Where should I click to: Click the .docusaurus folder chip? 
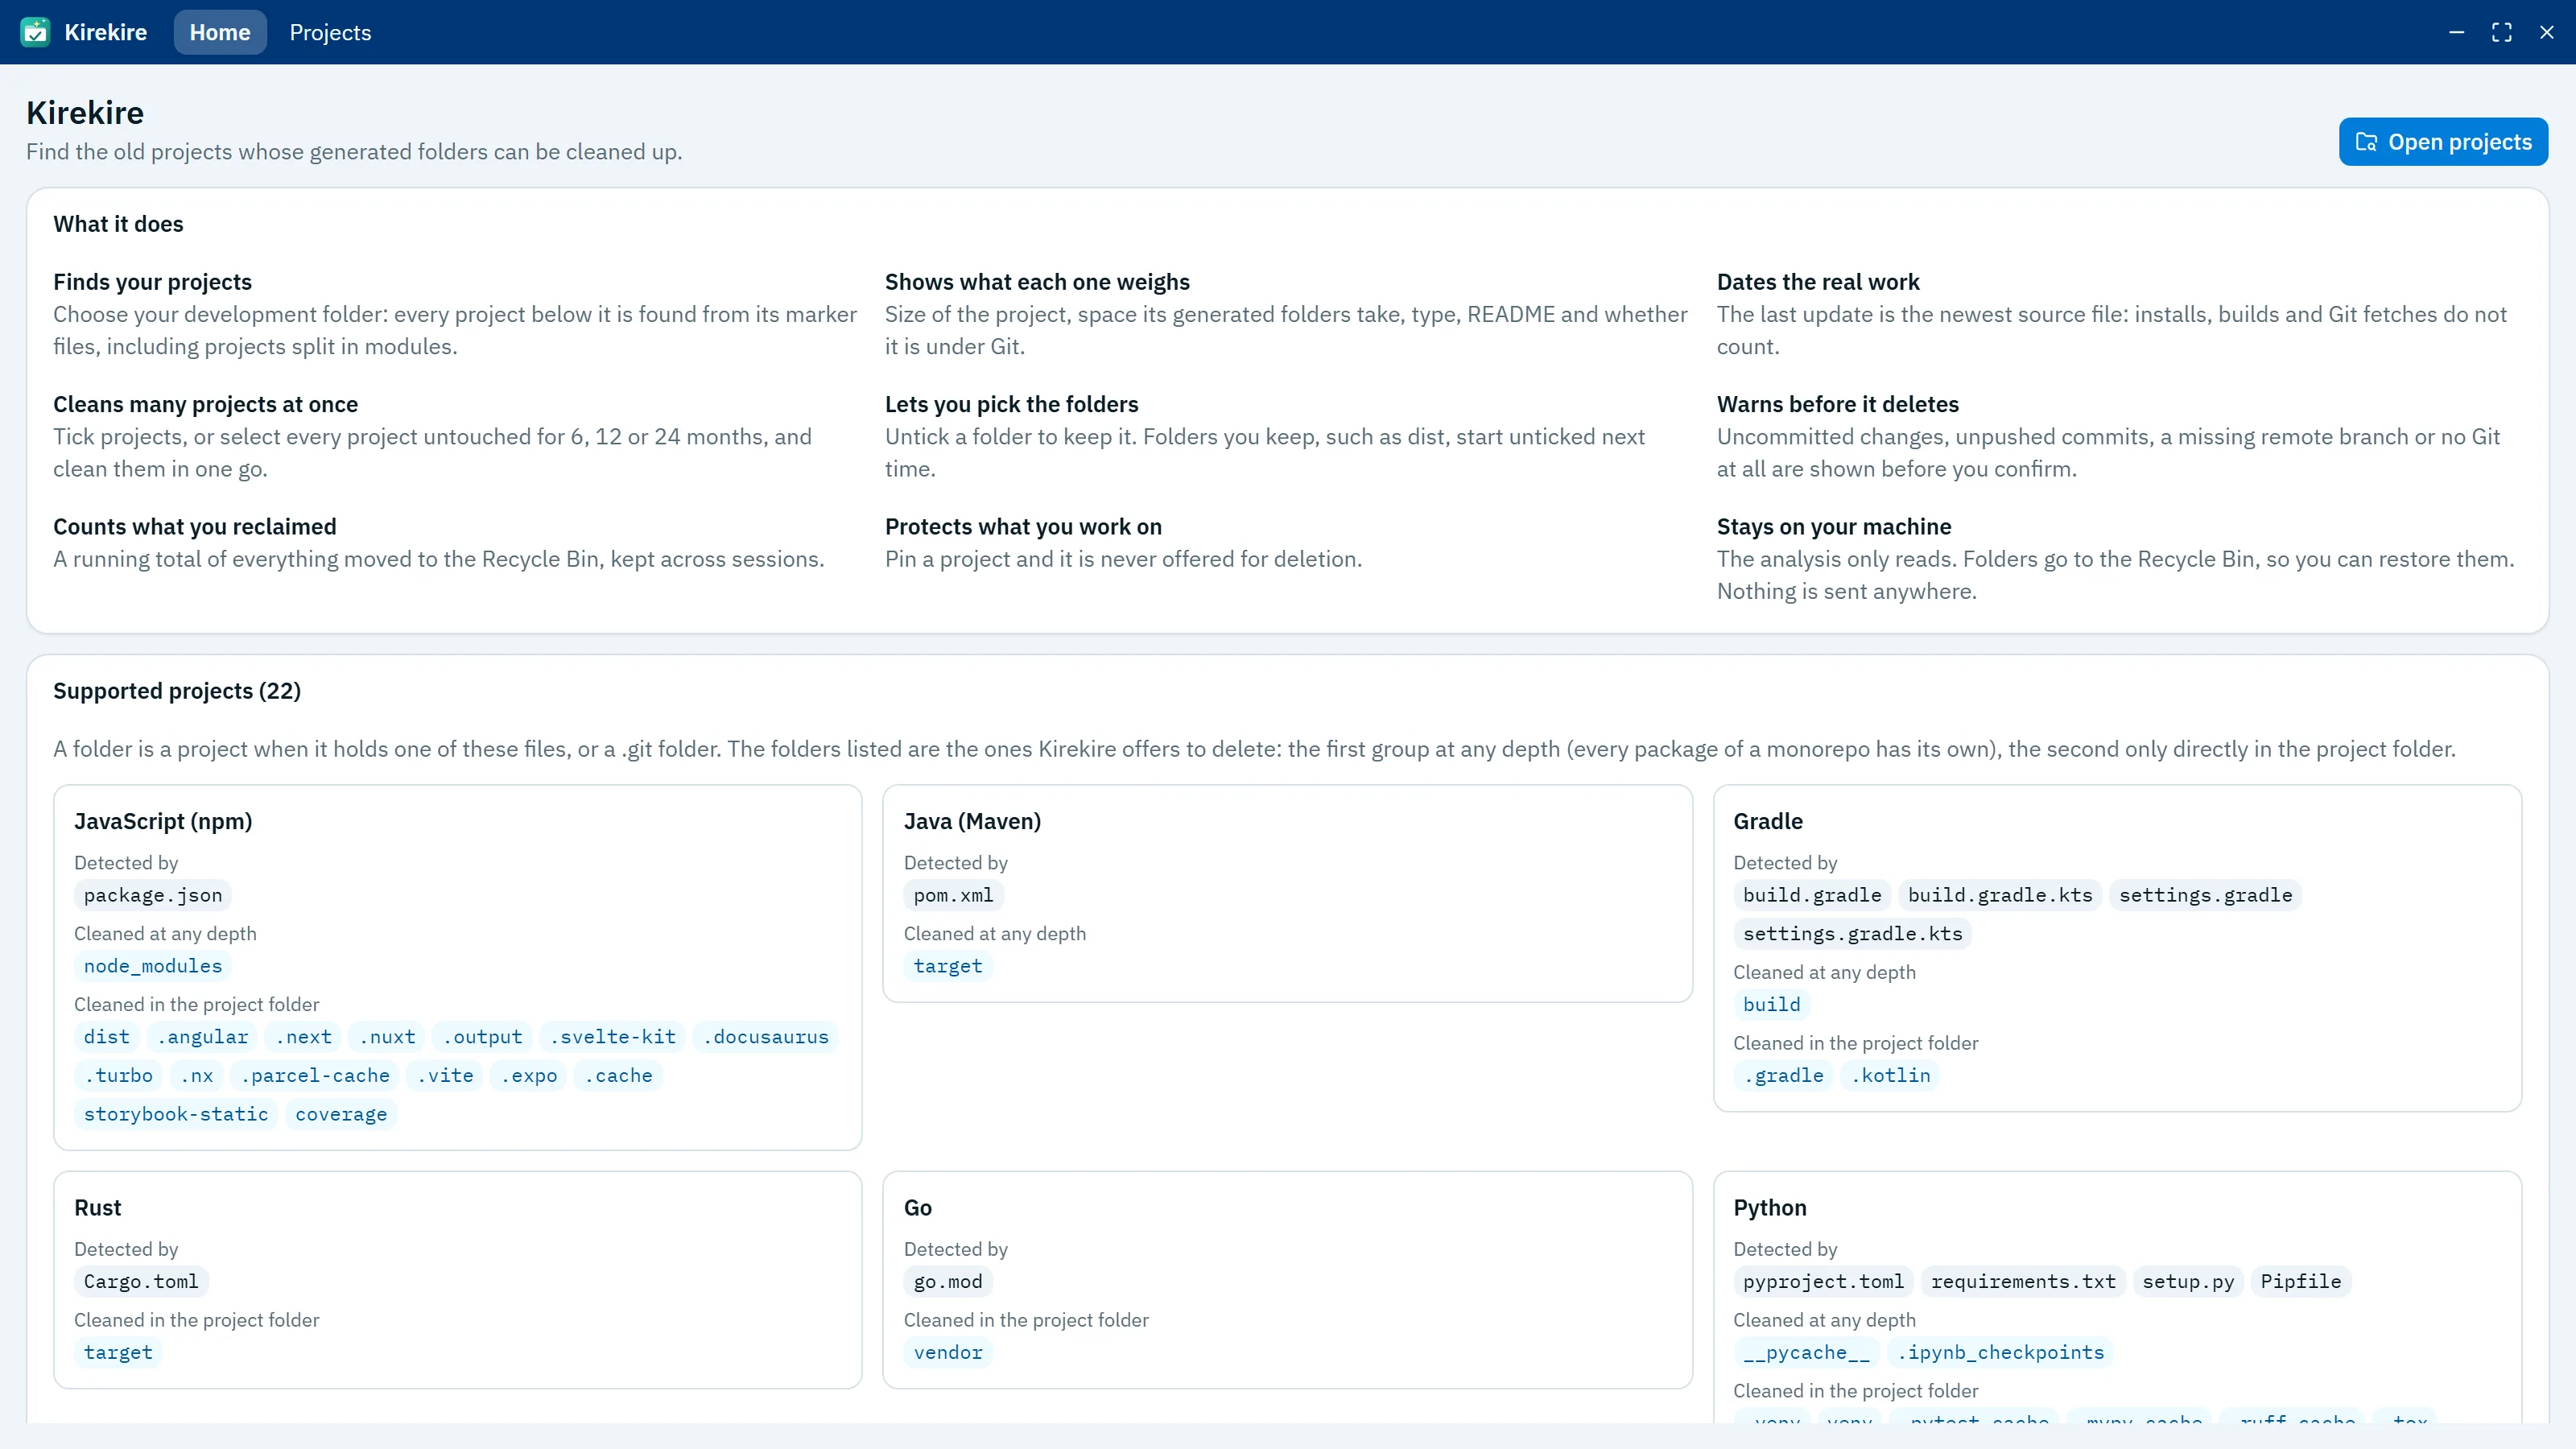click(766, 1037)
